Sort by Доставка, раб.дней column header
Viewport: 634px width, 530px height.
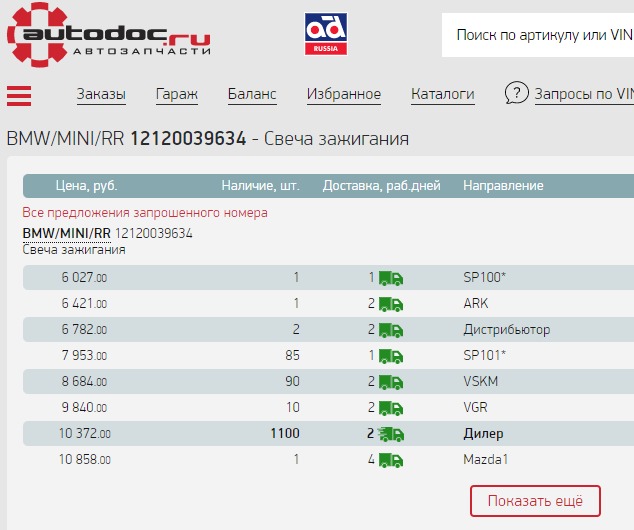(x=381, y=186)
